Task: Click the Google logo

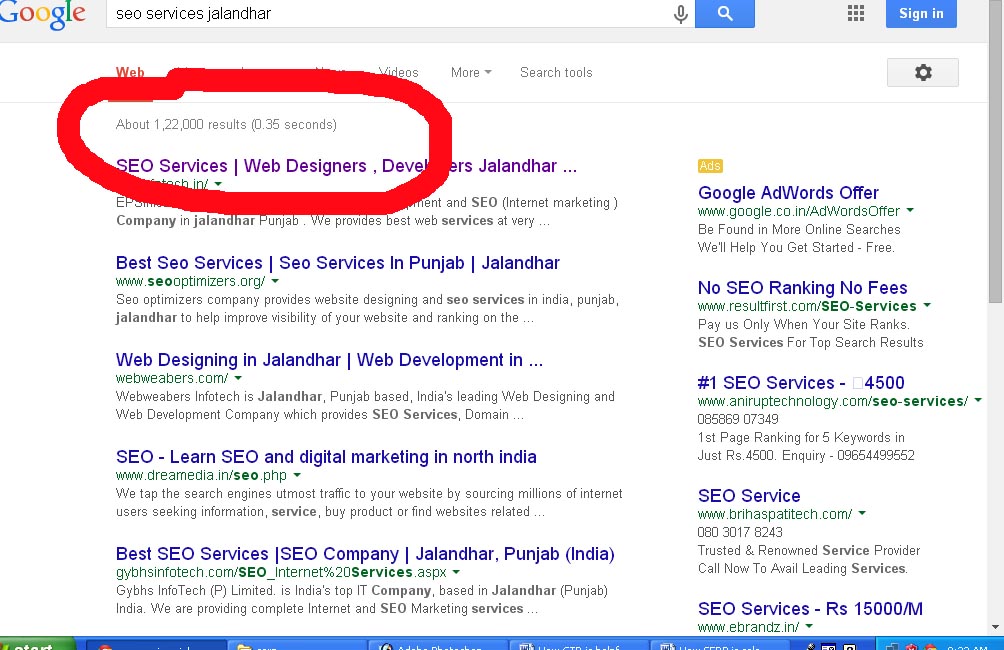Action: [x=42, y=14]
